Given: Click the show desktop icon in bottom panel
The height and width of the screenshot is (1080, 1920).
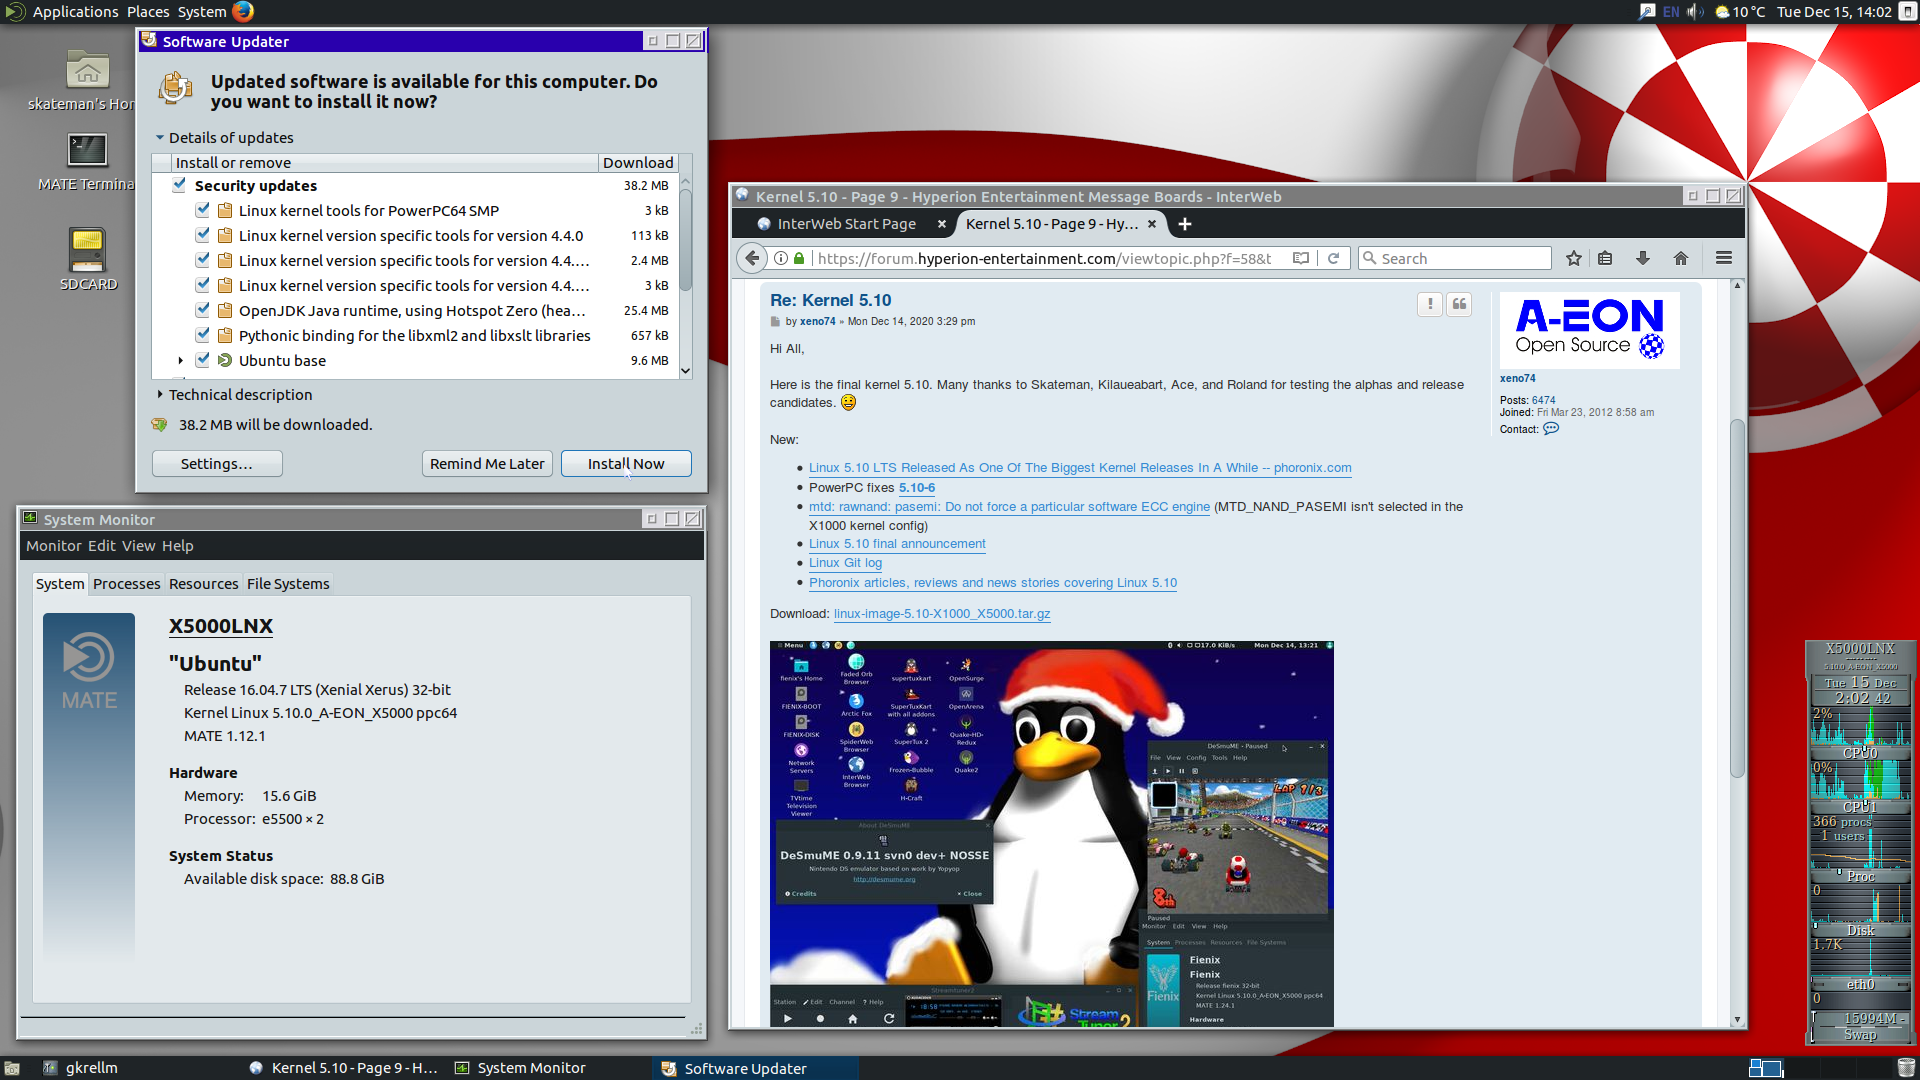Looking at the screenshot, I should tap(12, 1068).
